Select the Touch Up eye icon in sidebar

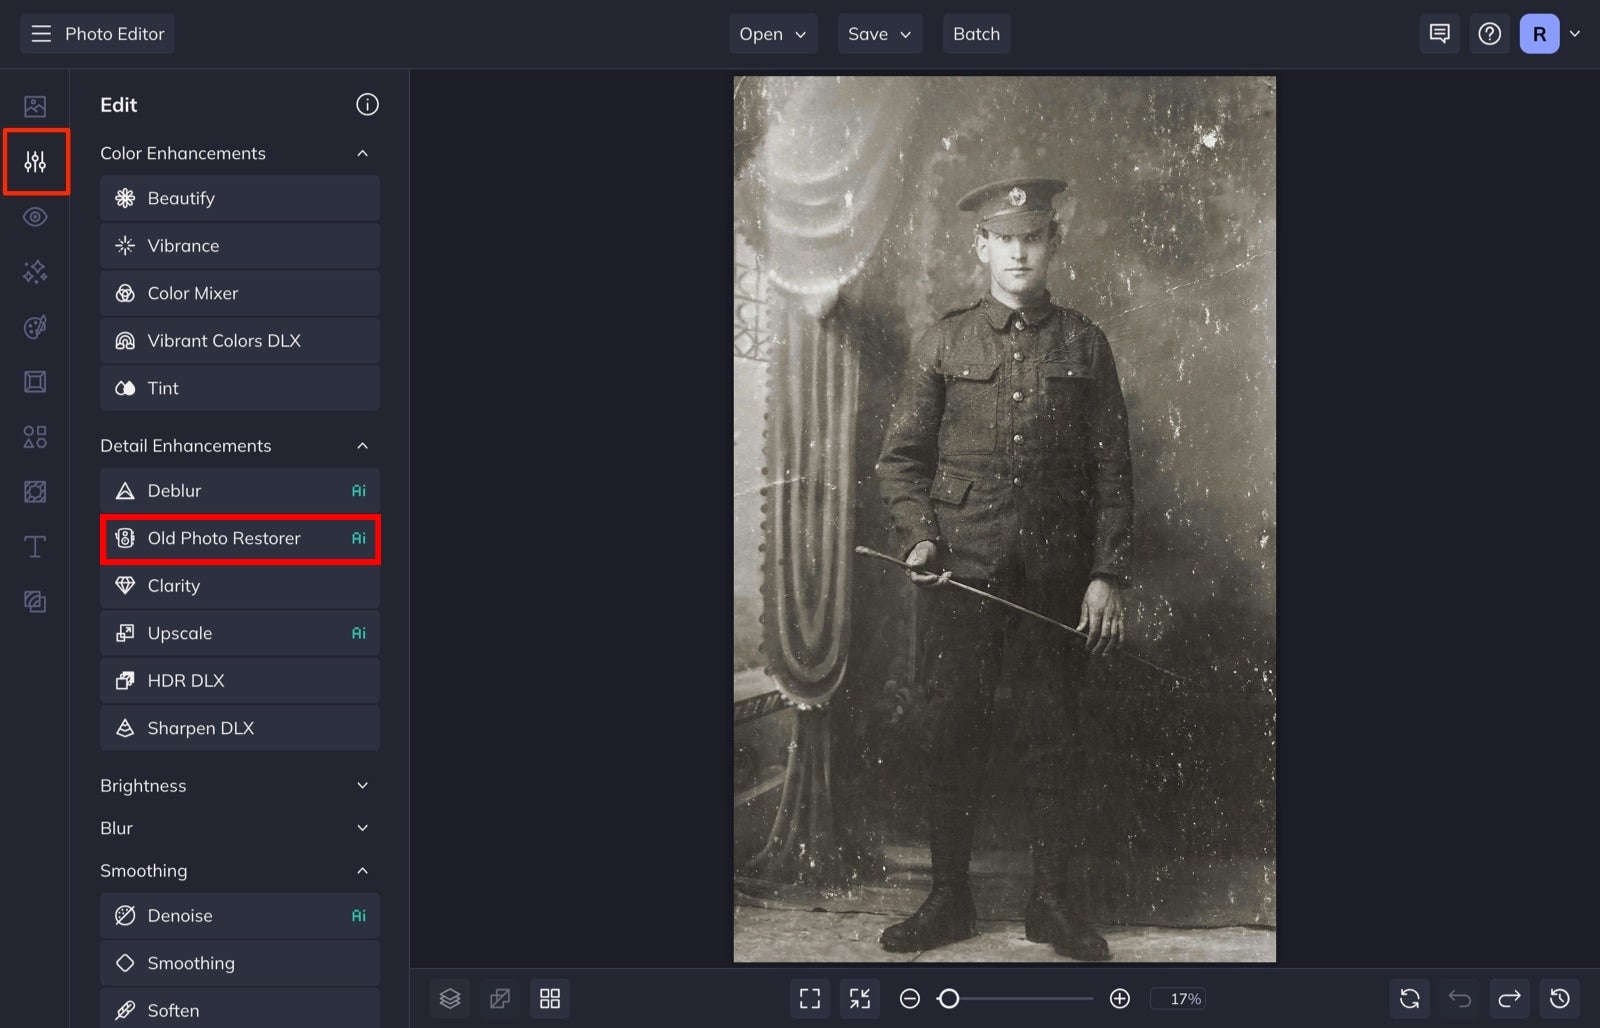coord(36,216)
